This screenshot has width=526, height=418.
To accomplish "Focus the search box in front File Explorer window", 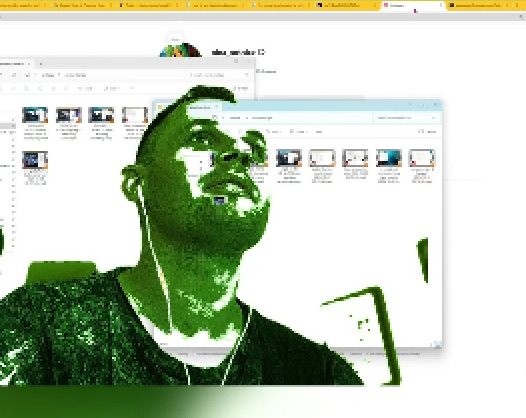I will (406, 118).
